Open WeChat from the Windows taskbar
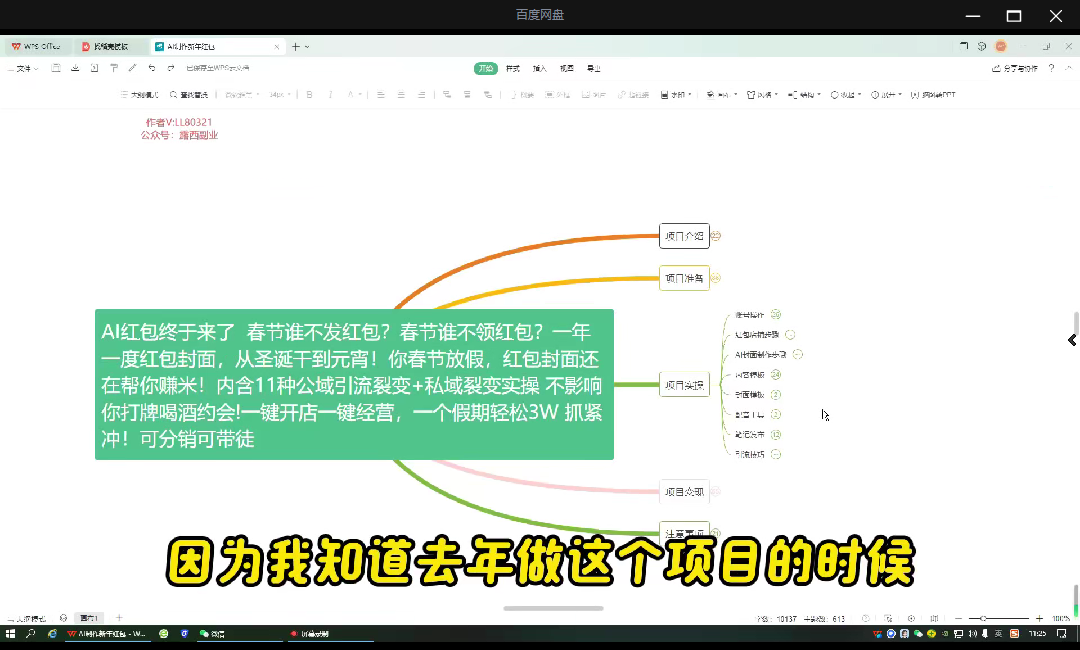The image size is (1080, 650). click(x=211, y=634)
